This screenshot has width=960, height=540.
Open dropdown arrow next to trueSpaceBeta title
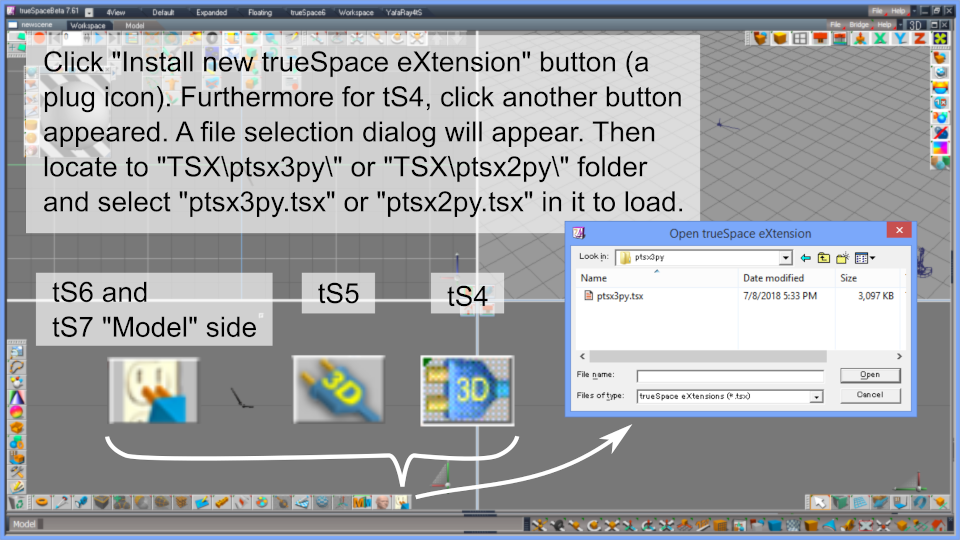89,12
